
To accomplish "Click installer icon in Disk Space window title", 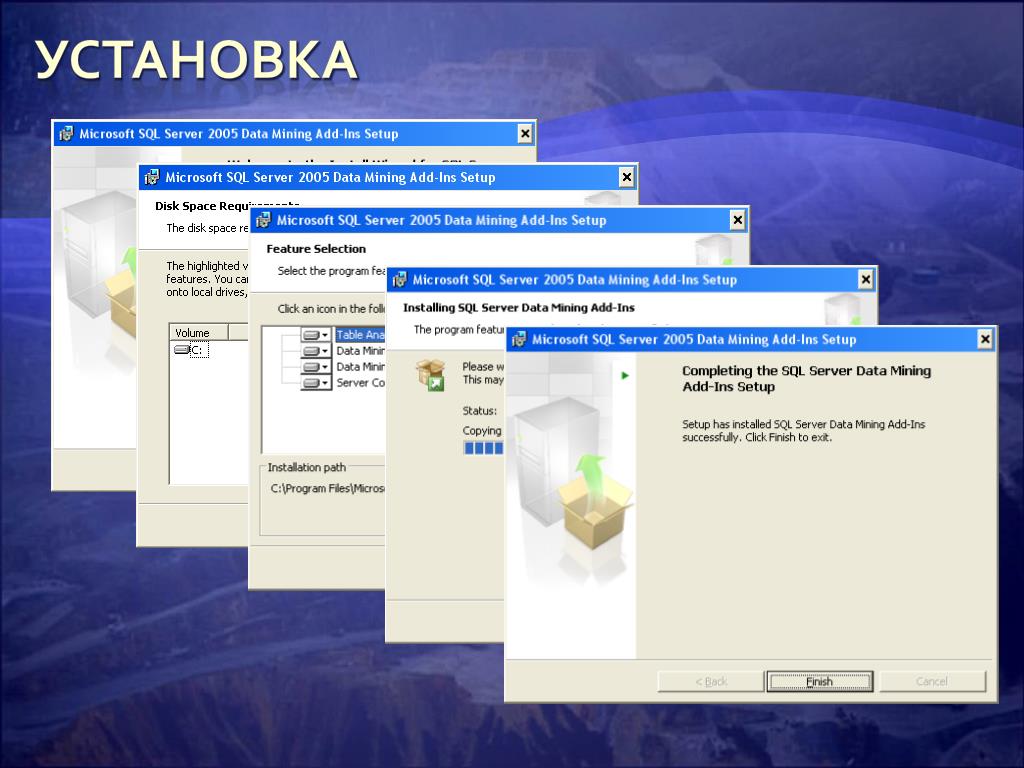I will [x=152, y=177].
